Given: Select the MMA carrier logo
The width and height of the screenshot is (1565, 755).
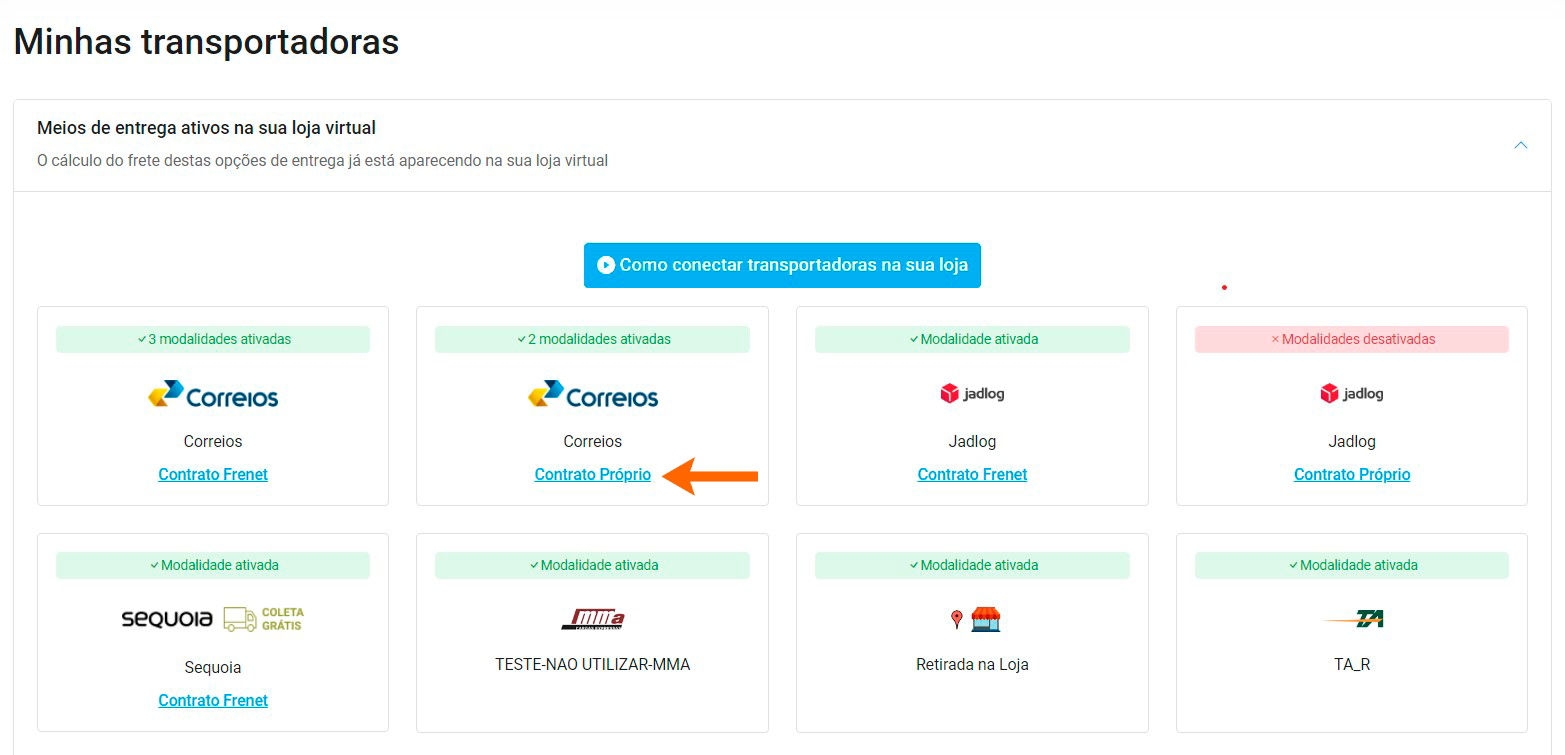Looking at the screenshot, I should (592, 618).
